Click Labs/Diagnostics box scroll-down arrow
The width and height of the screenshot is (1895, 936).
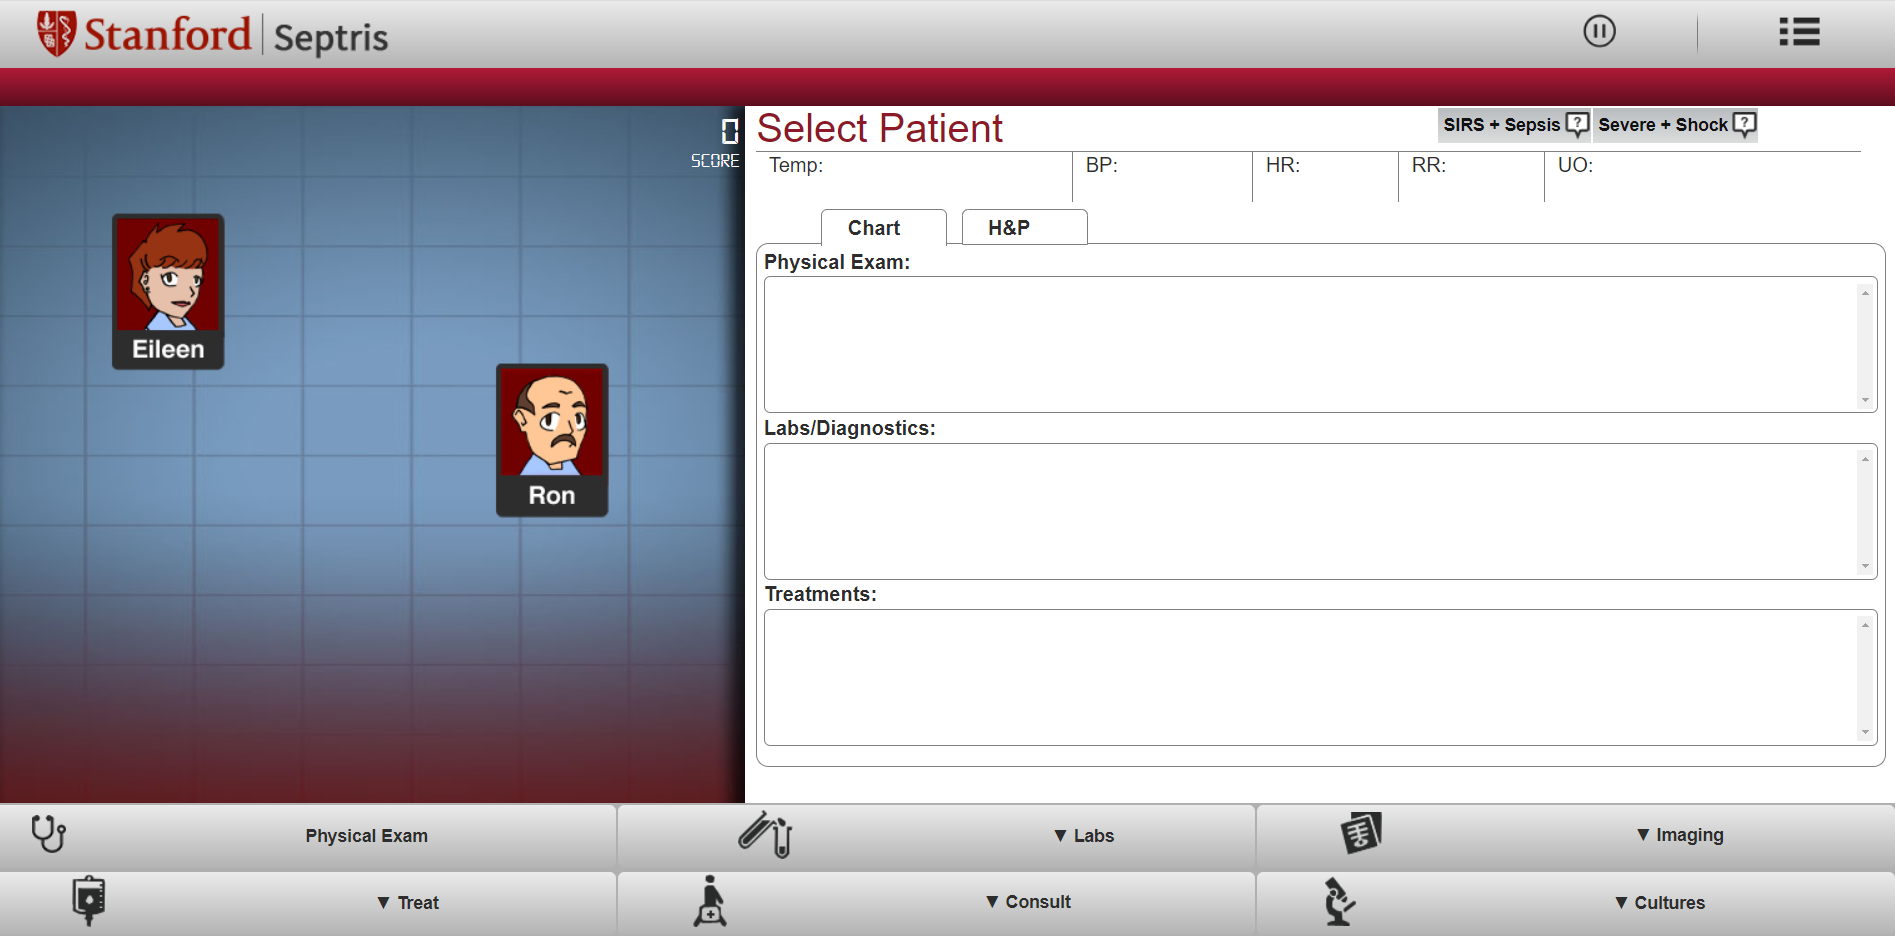1865,566
